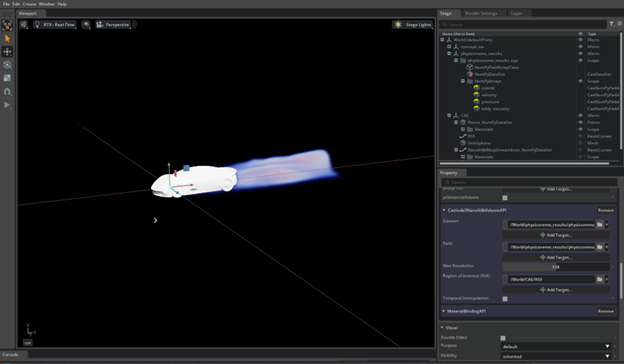Activate the Rotate tool in left toolbar
The image size is (624, 364).
pyautogui.click(x=7, y=65)
